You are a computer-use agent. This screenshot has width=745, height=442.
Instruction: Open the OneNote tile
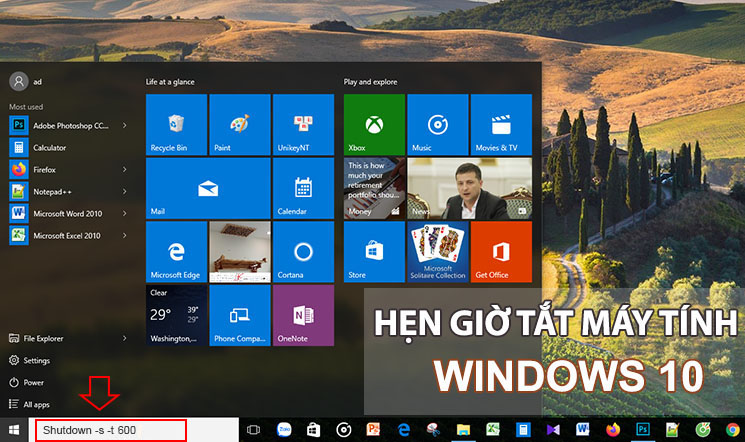tap(303, 313)
